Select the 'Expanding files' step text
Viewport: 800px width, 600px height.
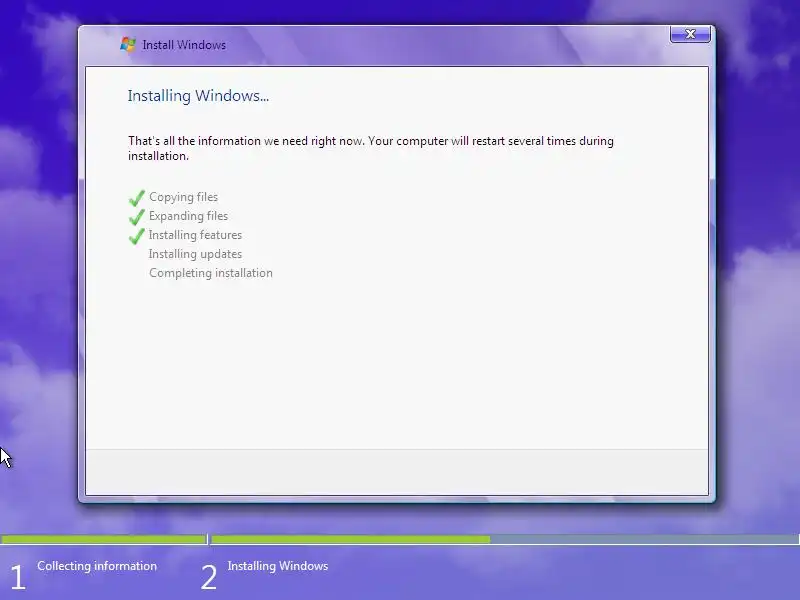pos(188,216)
